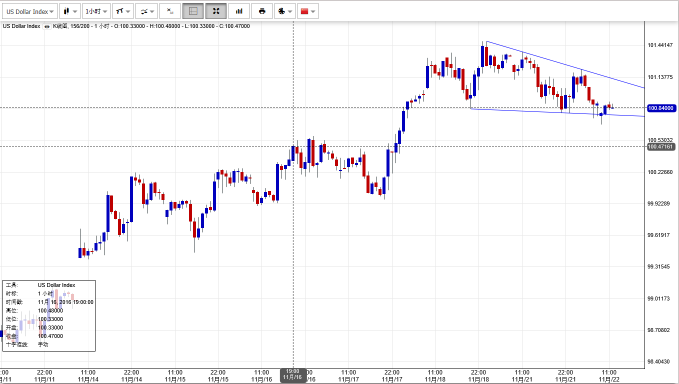Open the candlestick chart type dropdown
679x384 pixels.
69,11
